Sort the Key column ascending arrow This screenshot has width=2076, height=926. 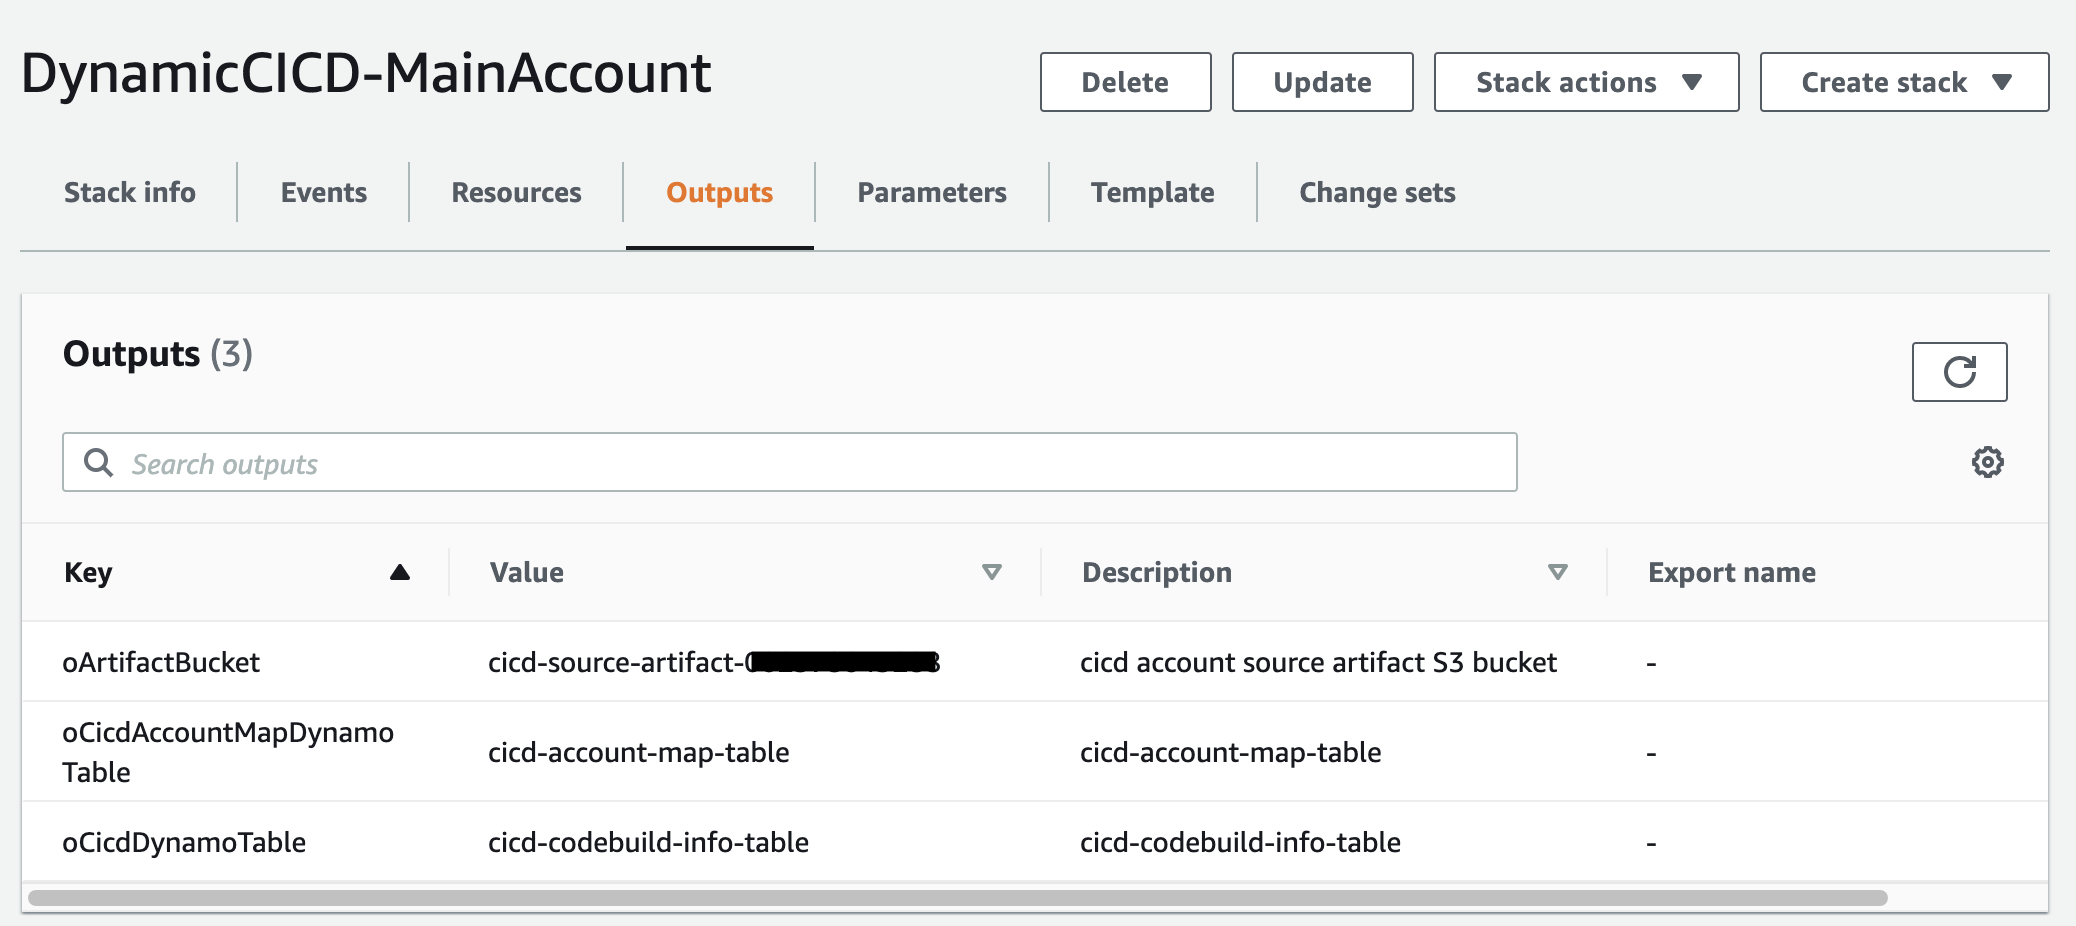(x=399, y=571)
